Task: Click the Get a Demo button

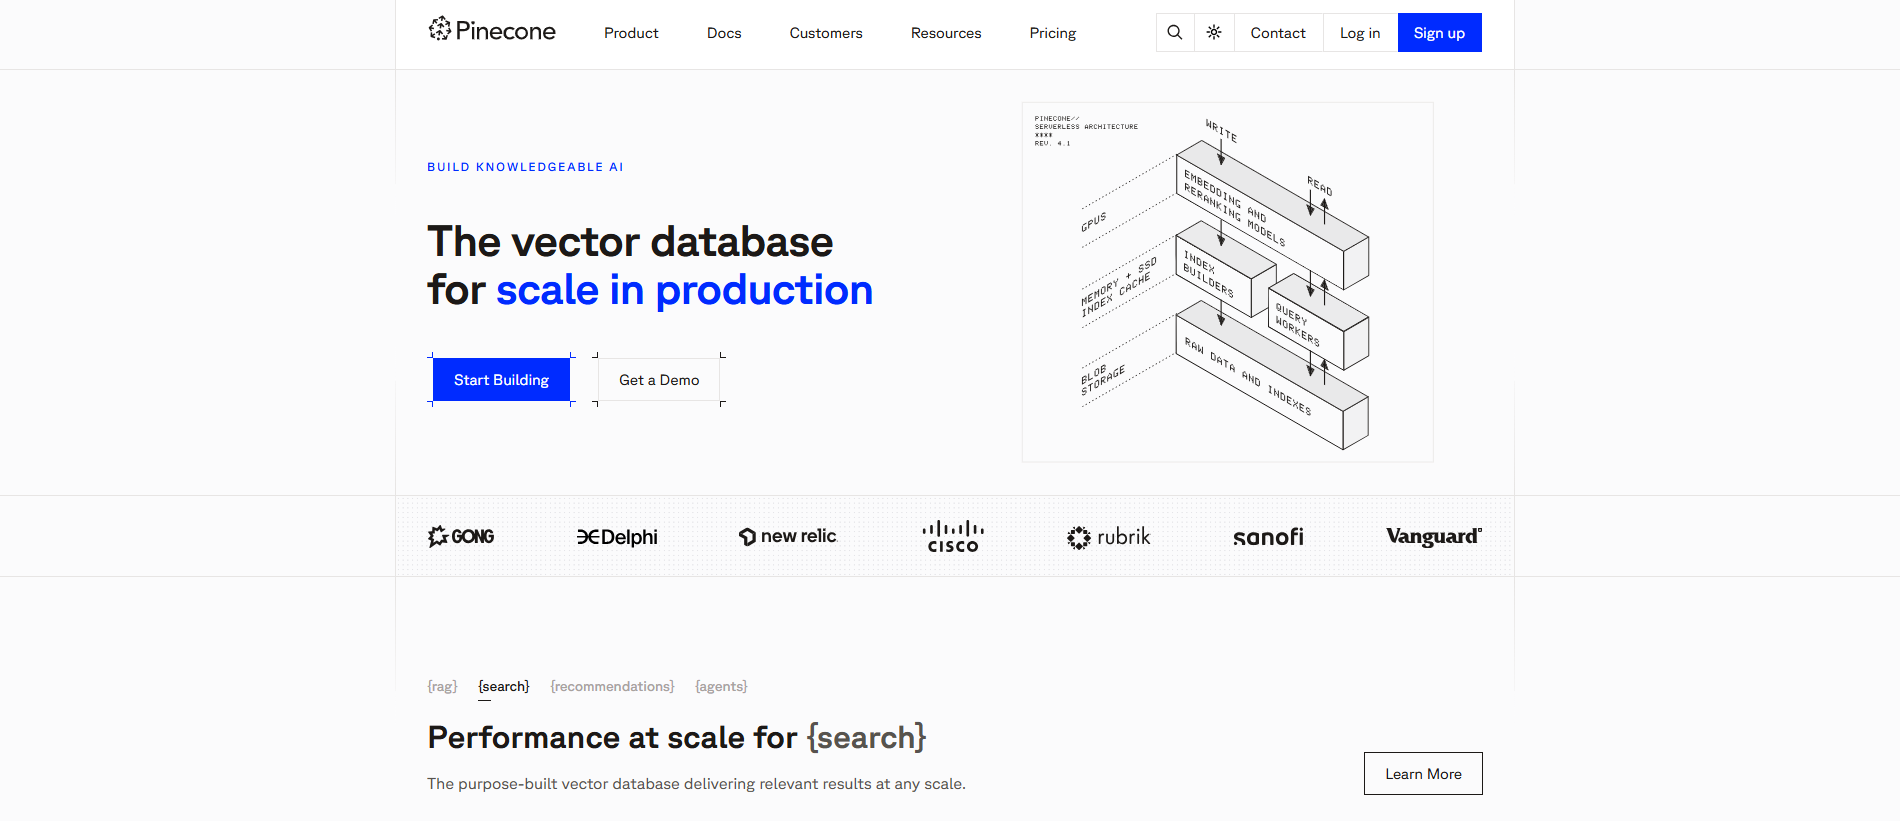Action: [x=659, y=380]
